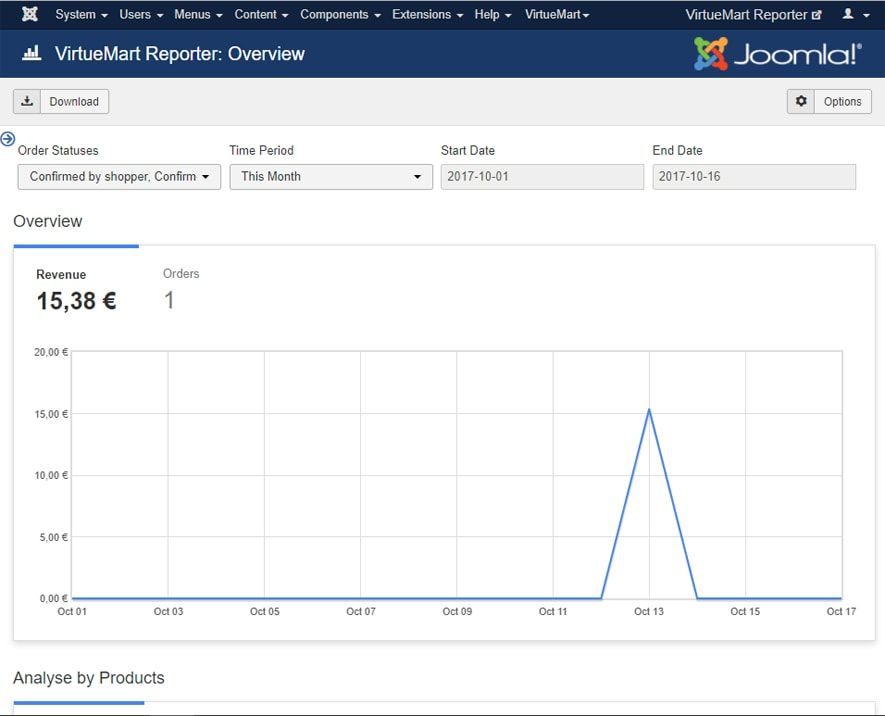Click the 'VirtueMart Reporter: Overview' page title
This screenshot has height=716, width=885.
[x=179, y=54]
